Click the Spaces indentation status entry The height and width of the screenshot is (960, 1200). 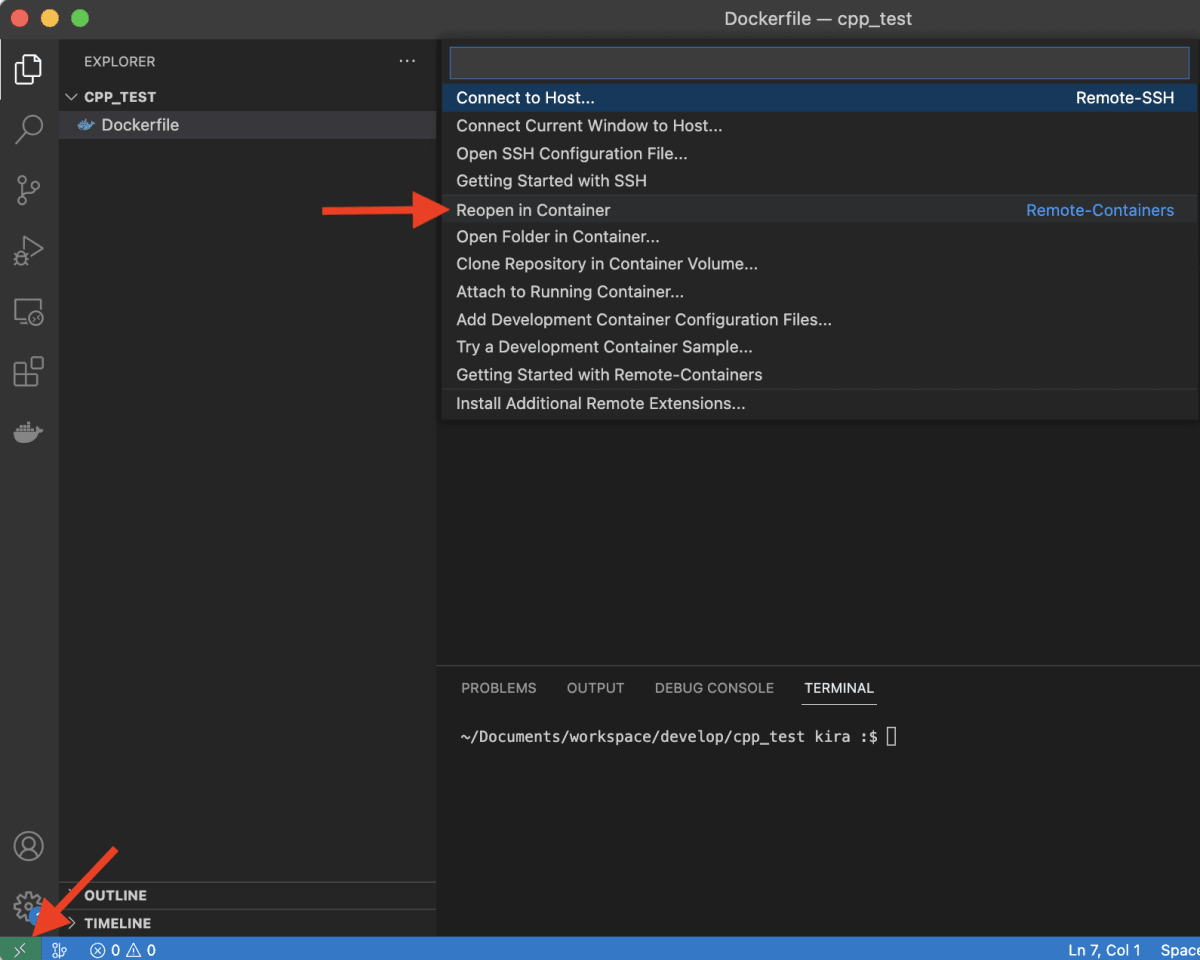[x=1180, y=949]
